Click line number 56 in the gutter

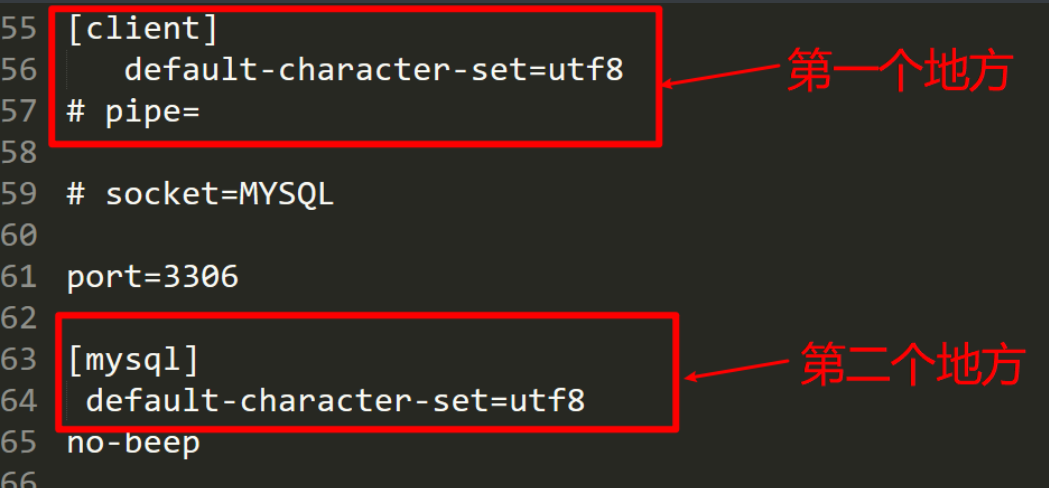19,70
